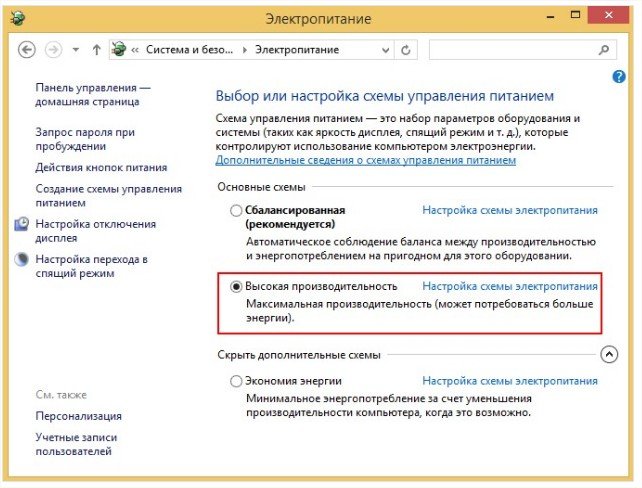Click the Up one level arrow
Viewport: 642px width, 488px height.
click(x=96, y=49)
